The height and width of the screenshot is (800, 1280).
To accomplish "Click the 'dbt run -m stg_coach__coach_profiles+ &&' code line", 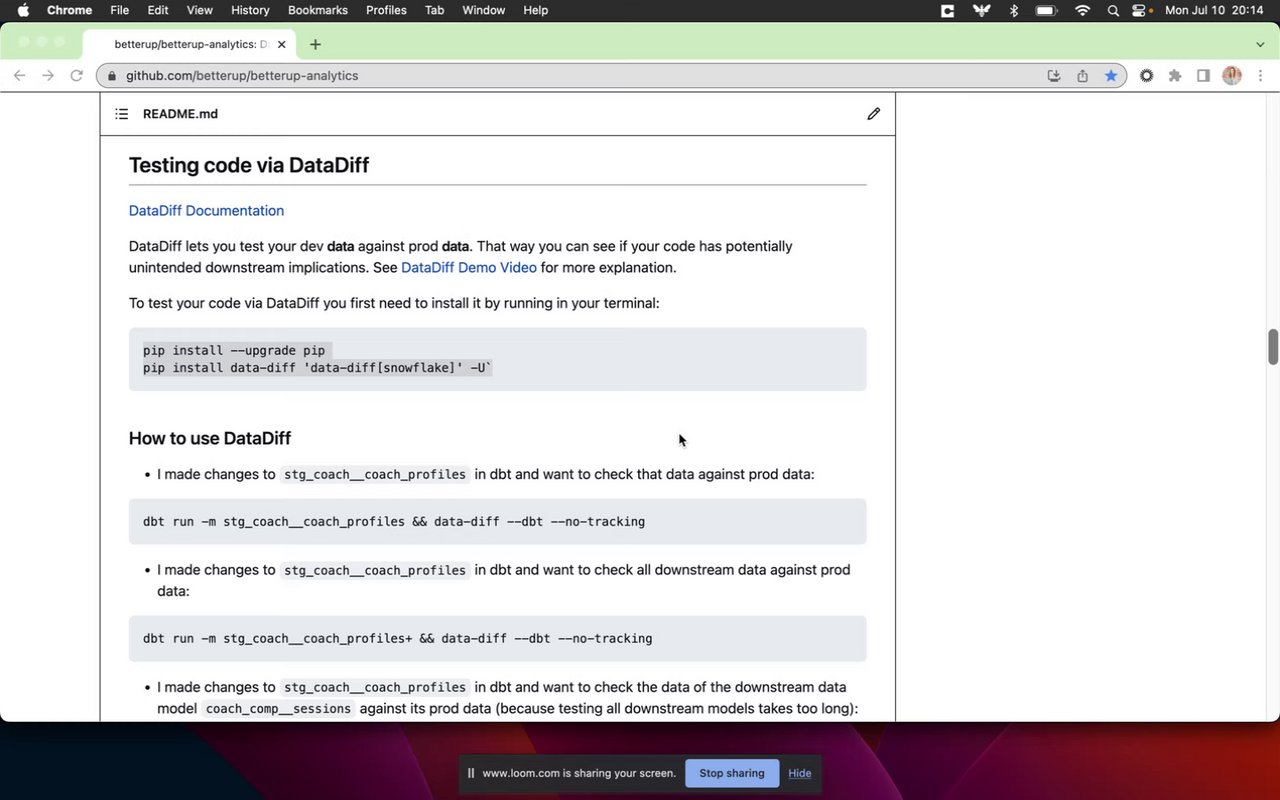I will [x=398, y=639].
